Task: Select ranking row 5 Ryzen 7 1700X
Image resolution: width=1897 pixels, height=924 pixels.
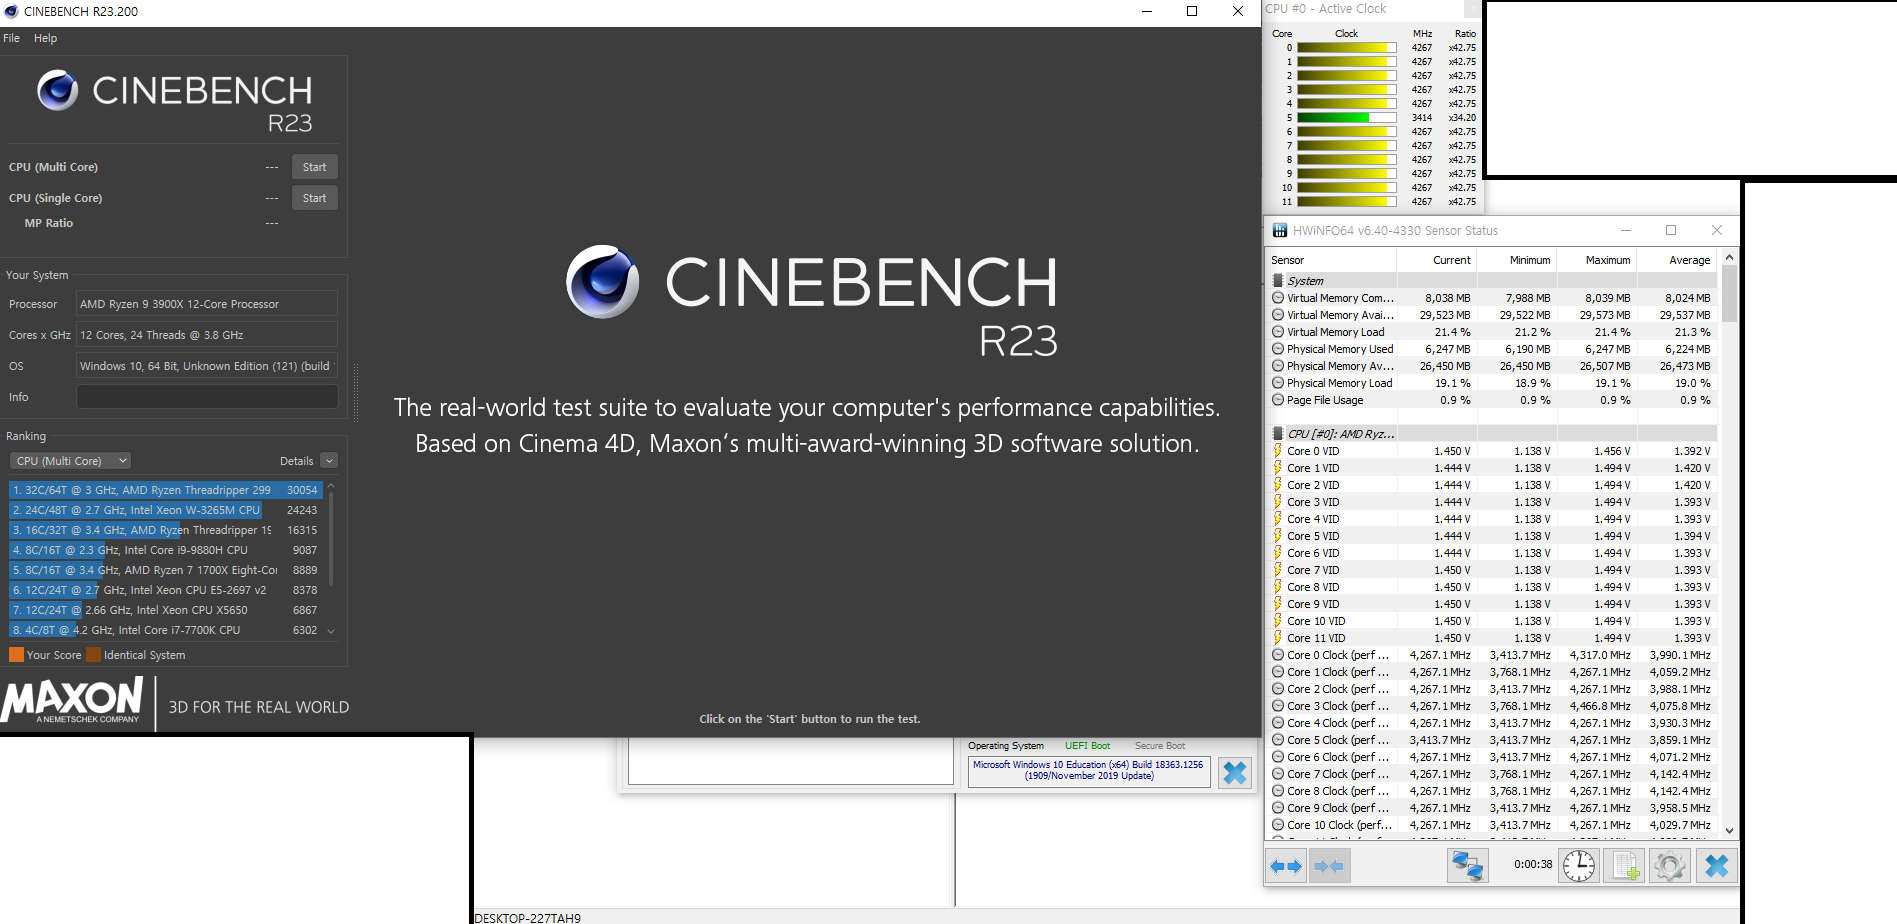Action: [x=165, y=570]
